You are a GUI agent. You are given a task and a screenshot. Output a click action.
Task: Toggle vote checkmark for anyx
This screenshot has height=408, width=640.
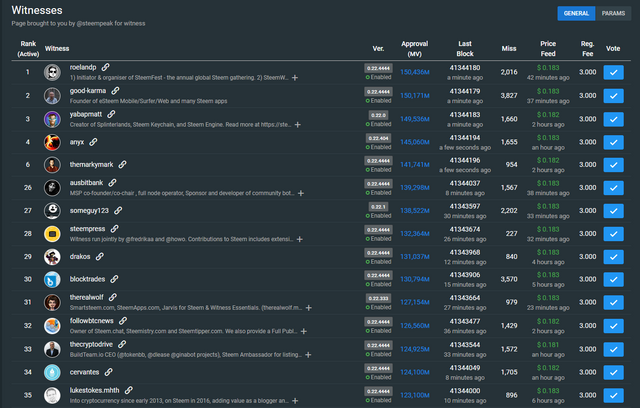coord(613,142)
